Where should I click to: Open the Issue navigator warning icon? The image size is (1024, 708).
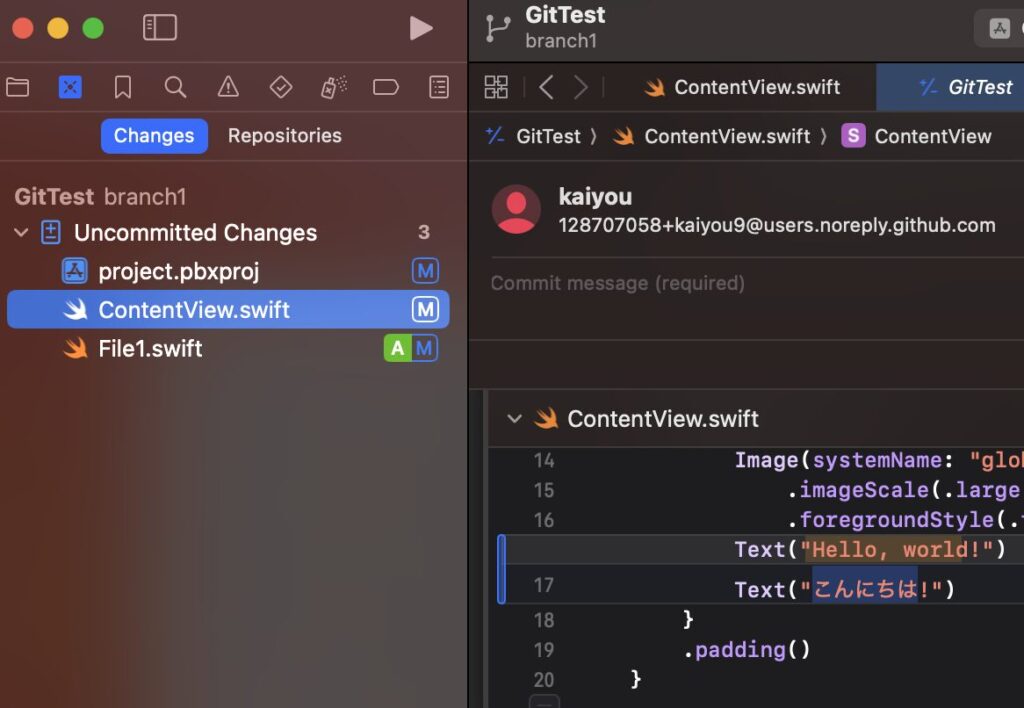tap(228, 87)
